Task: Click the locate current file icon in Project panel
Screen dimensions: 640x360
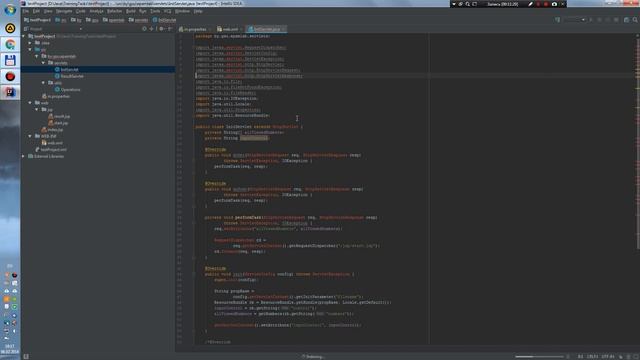Action: (x=144, y=29)
